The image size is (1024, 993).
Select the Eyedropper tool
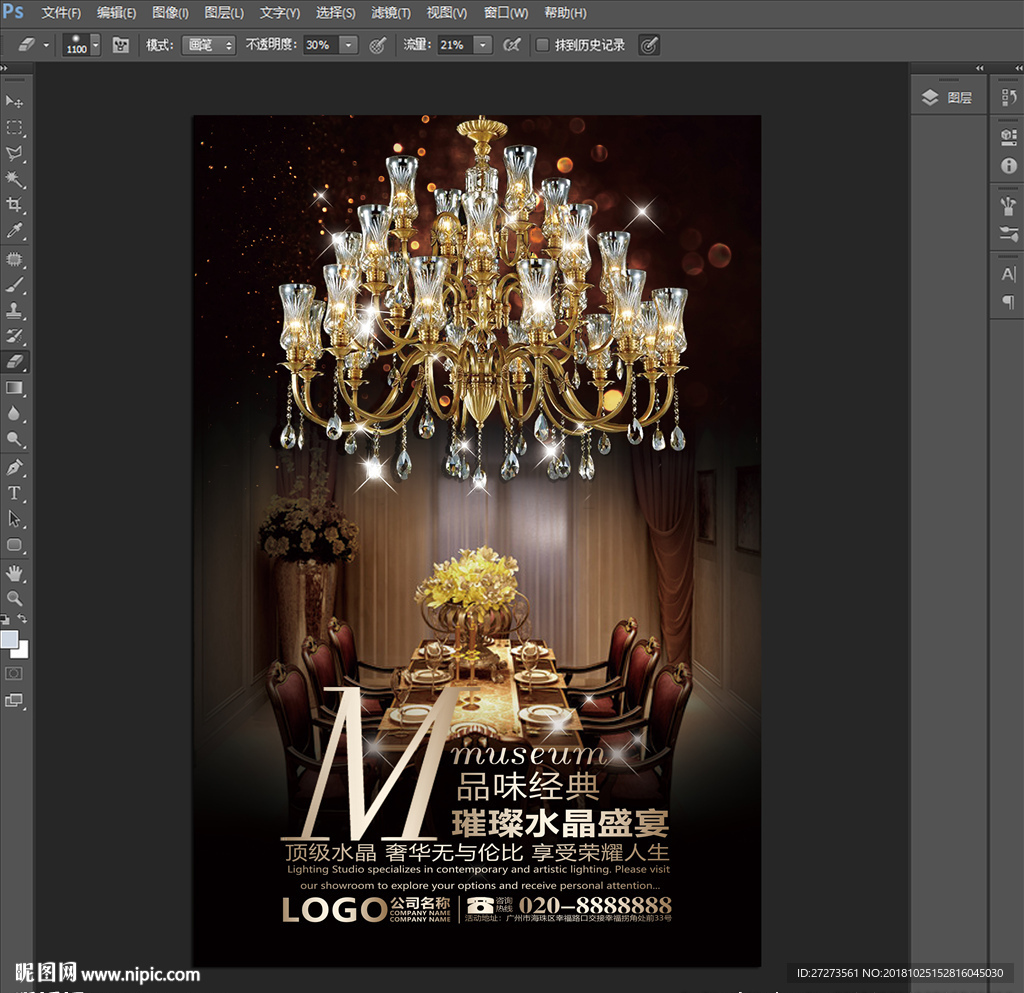pos(14,230)
